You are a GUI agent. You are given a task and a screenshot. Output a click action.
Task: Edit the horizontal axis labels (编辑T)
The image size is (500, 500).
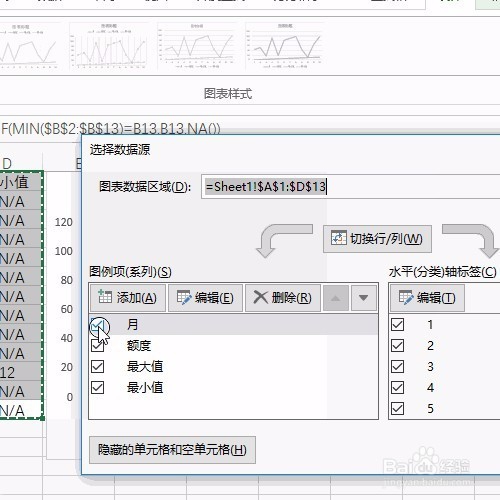point(427,298)
